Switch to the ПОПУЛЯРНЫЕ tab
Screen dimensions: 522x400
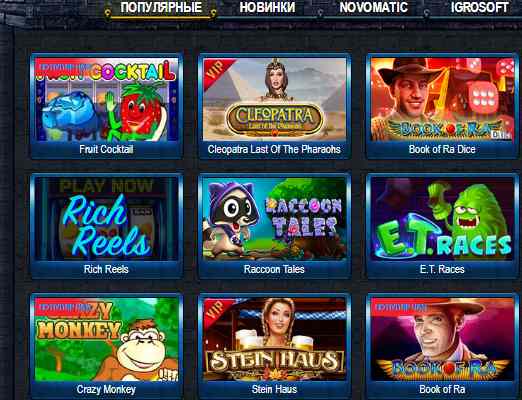(x=161, y=7)
